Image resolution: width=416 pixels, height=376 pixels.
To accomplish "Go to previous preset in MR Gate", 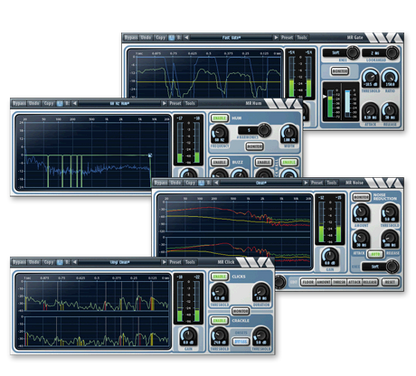I will pyautogui.click(x=186, y=37).
